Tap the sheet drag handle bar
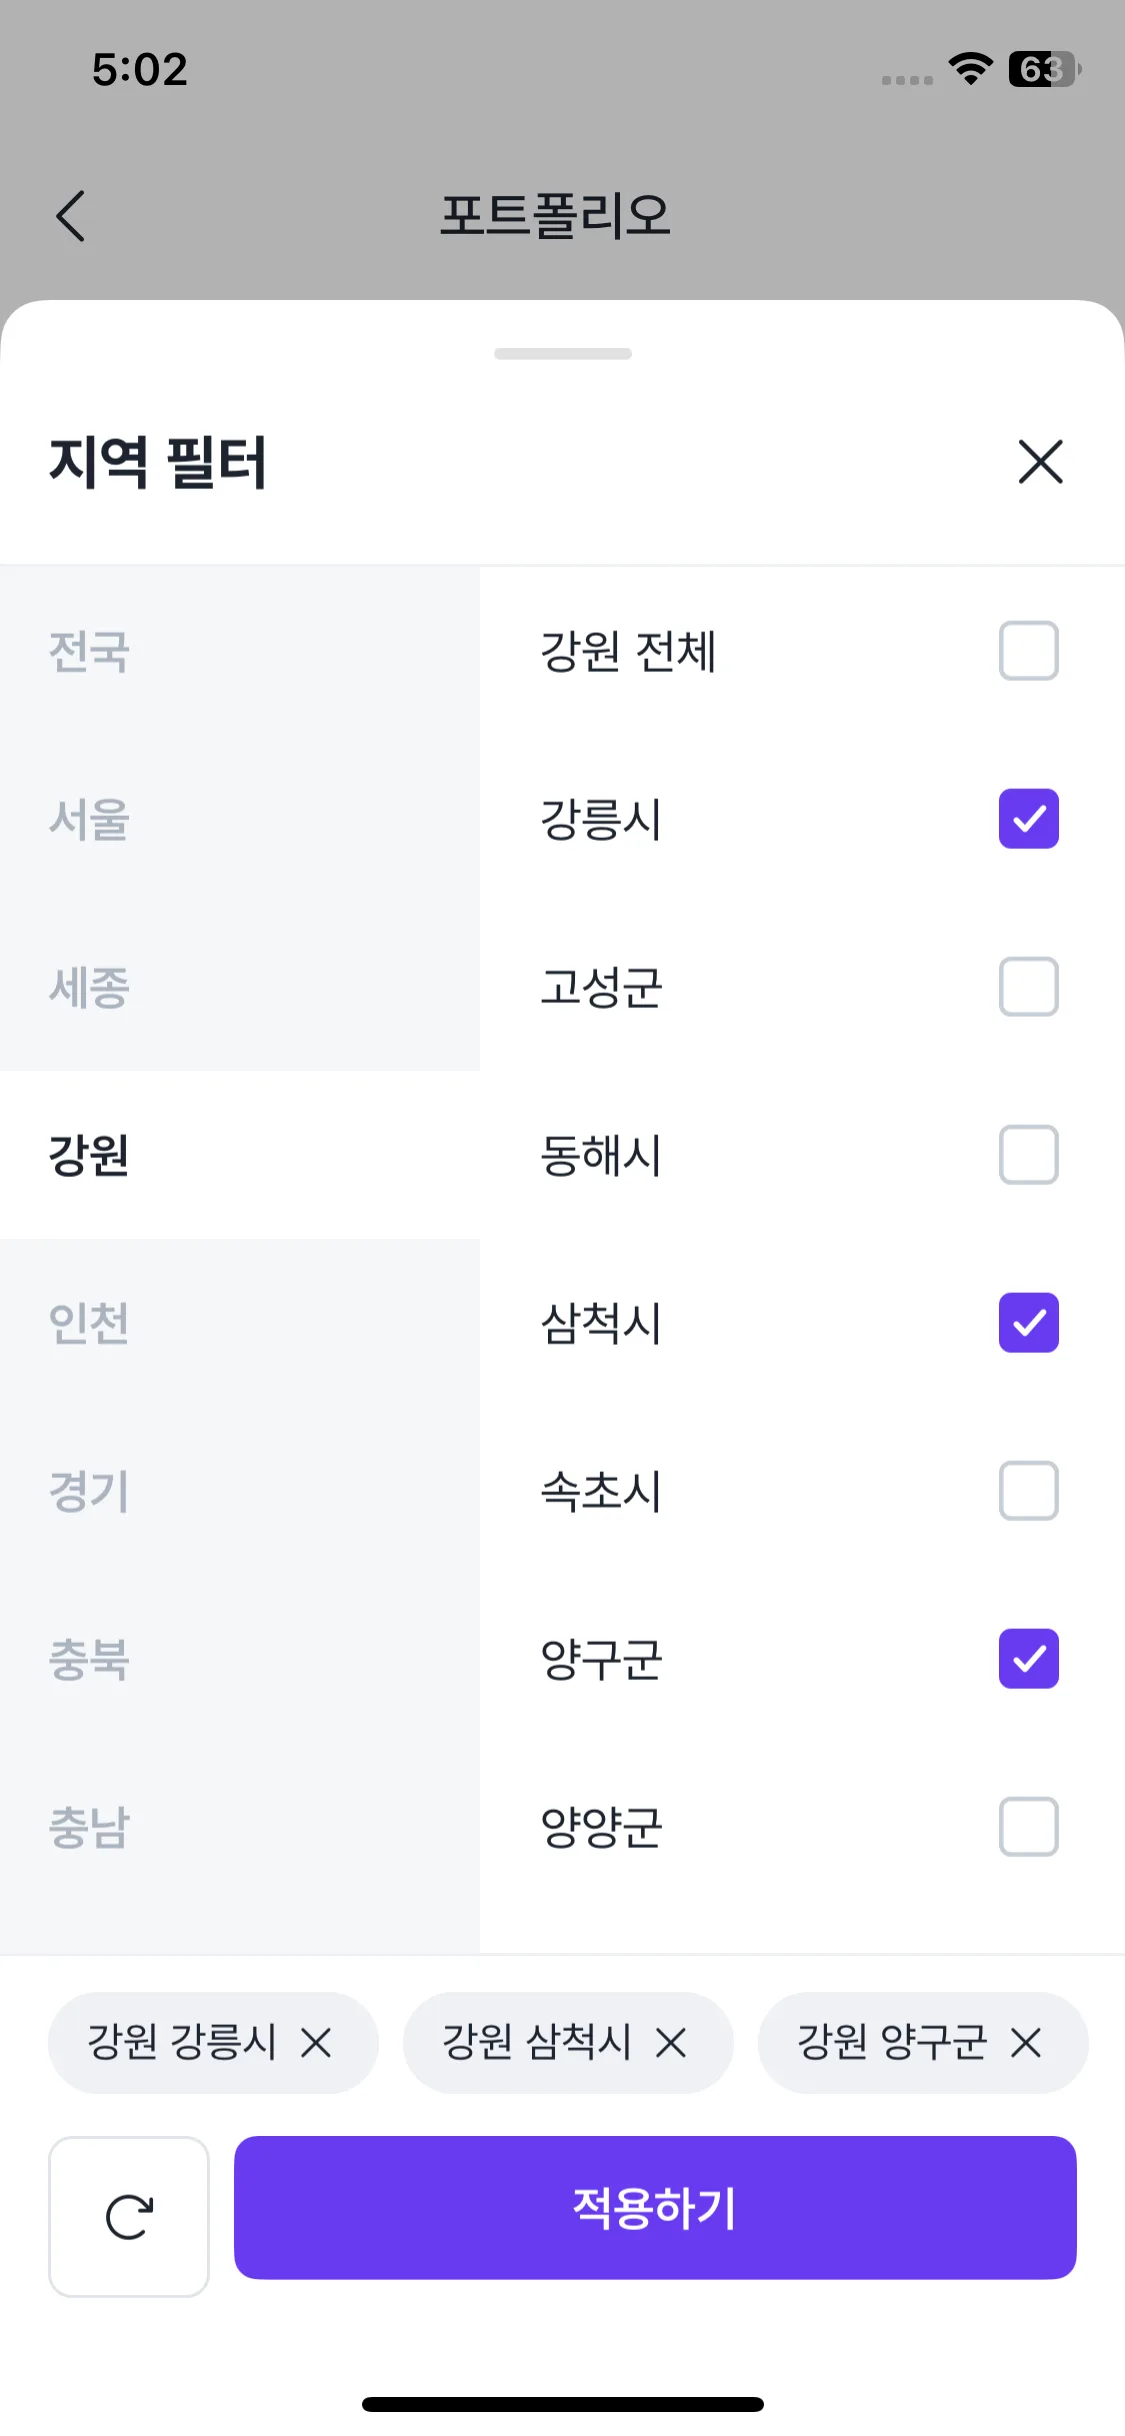This screenshot has height=2436, width=1125. [x=563, y=354]
